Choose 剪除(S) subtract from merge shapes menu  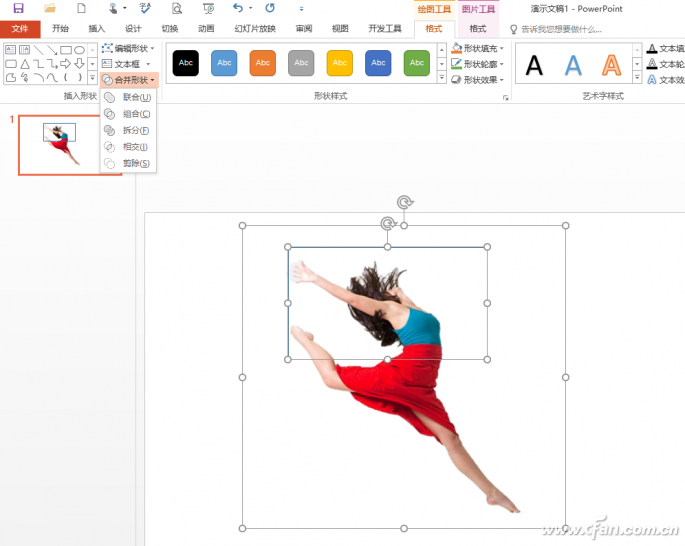click(x=128, y=163)
